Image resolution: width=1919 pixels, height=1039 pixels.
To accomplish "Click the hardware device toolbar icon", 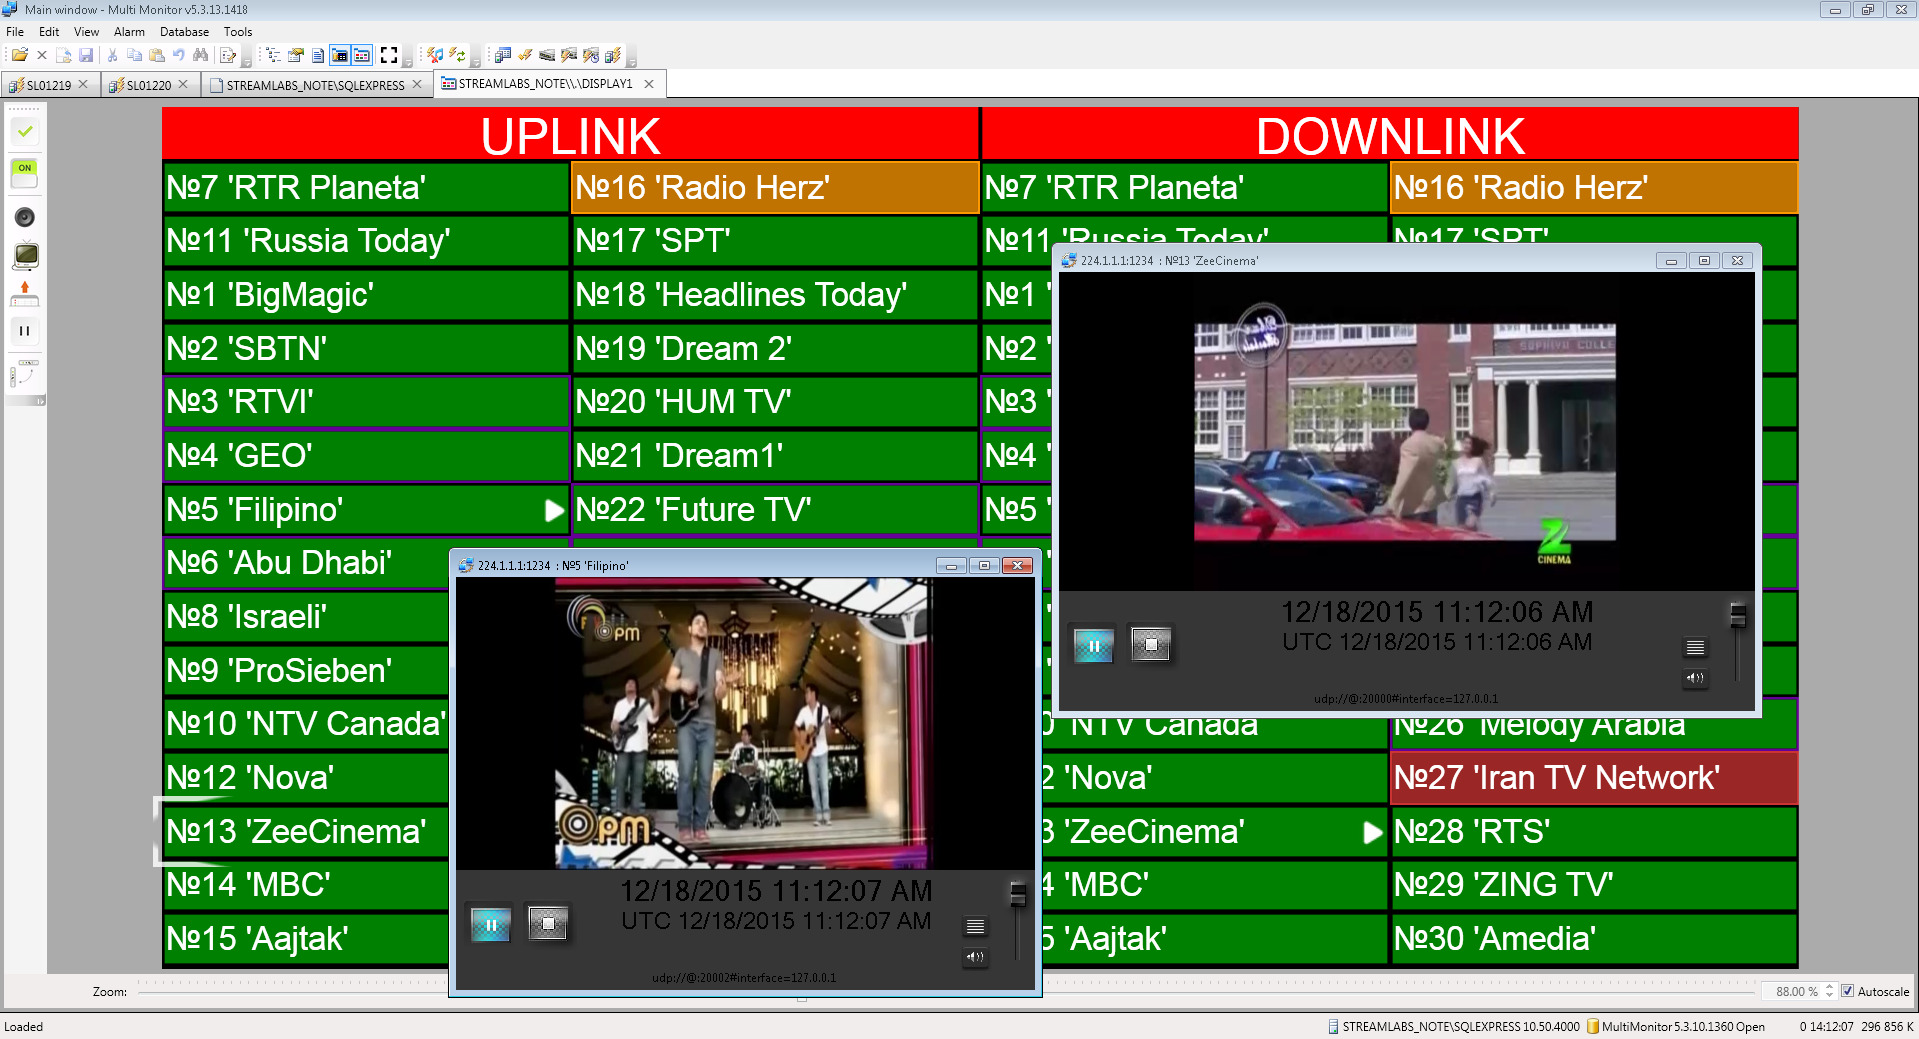I will (547, 55).
